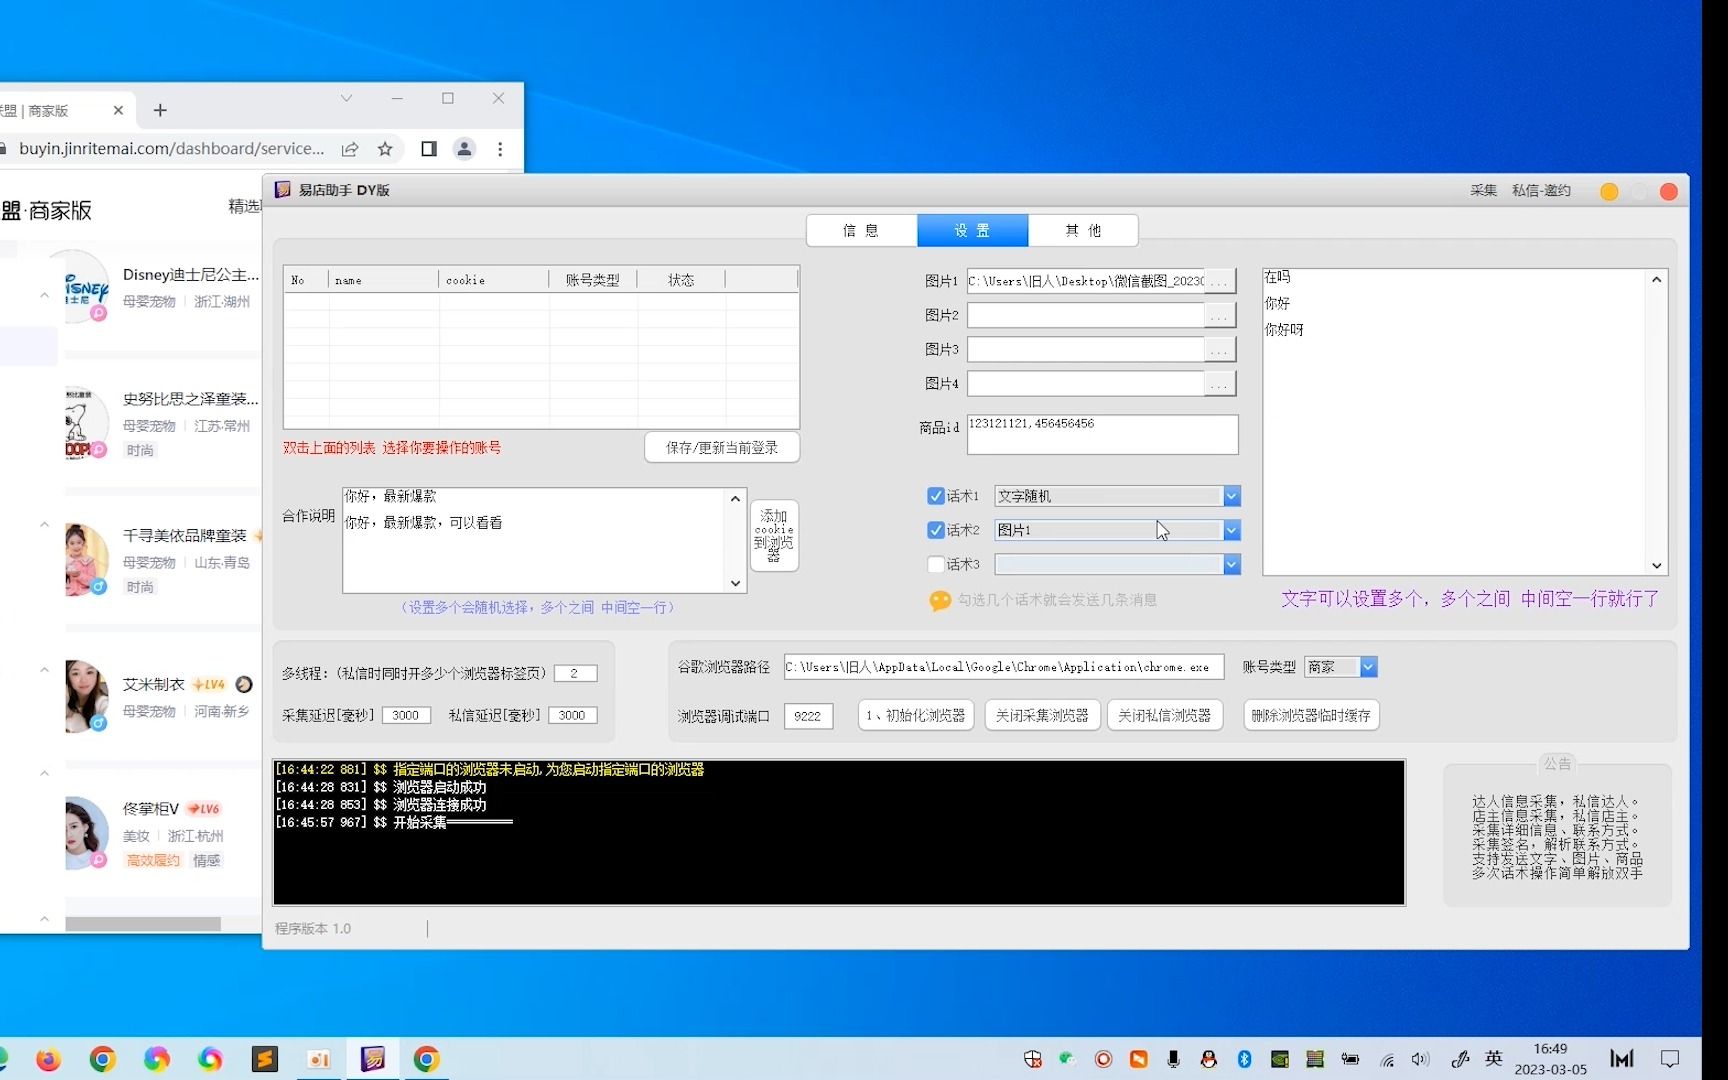
Task: Open Chrome three-dot menu
Action: [x=500, y=149]
